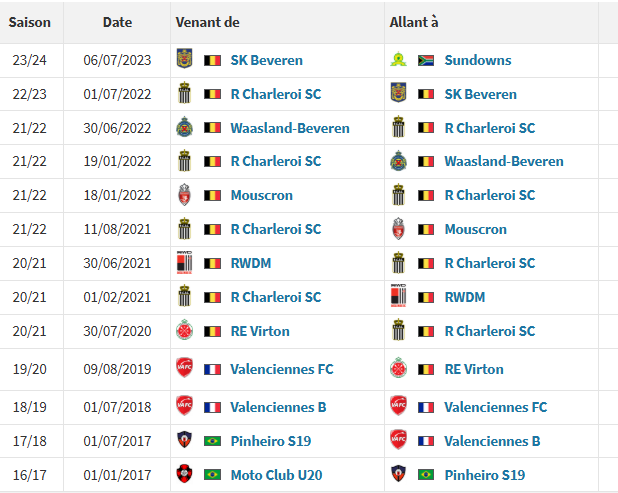Click Mouscron crest in 18/01/2022 row
The width and height of the screenshot is (618, 493).
(x=184, y=195)
